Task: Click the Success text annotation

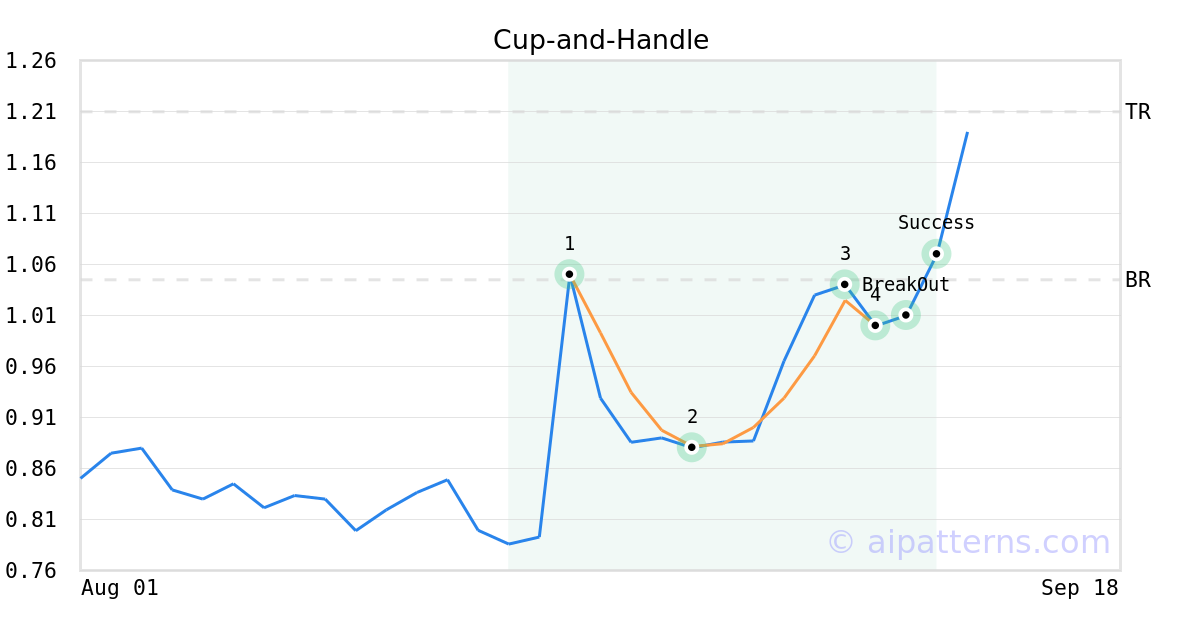Action: 936,223
